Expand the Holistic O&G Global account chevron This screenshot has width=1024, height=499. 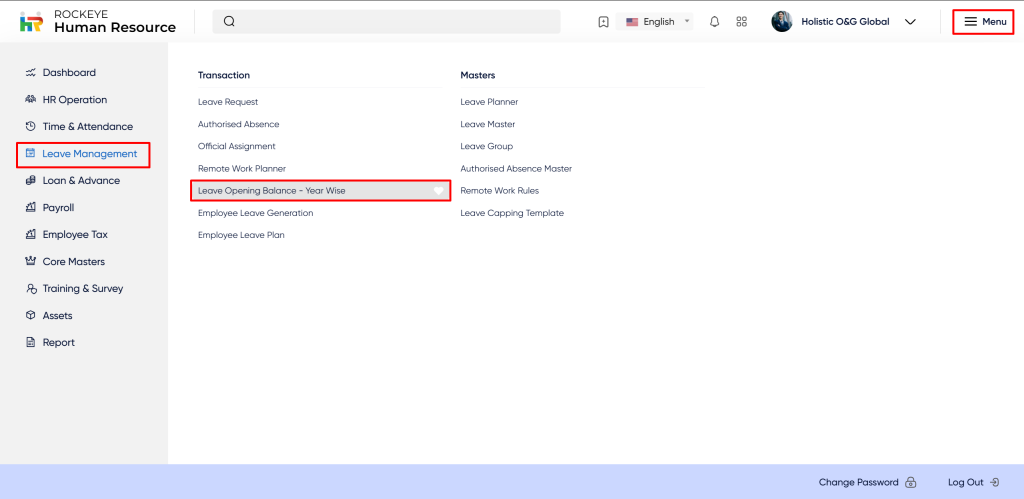(910, 22)
